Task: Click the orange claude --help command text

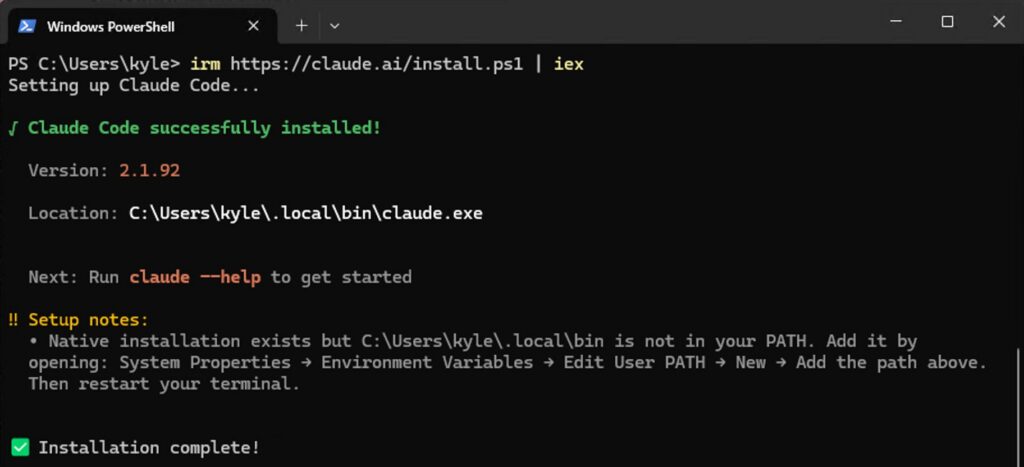Action: click(195, 277)
